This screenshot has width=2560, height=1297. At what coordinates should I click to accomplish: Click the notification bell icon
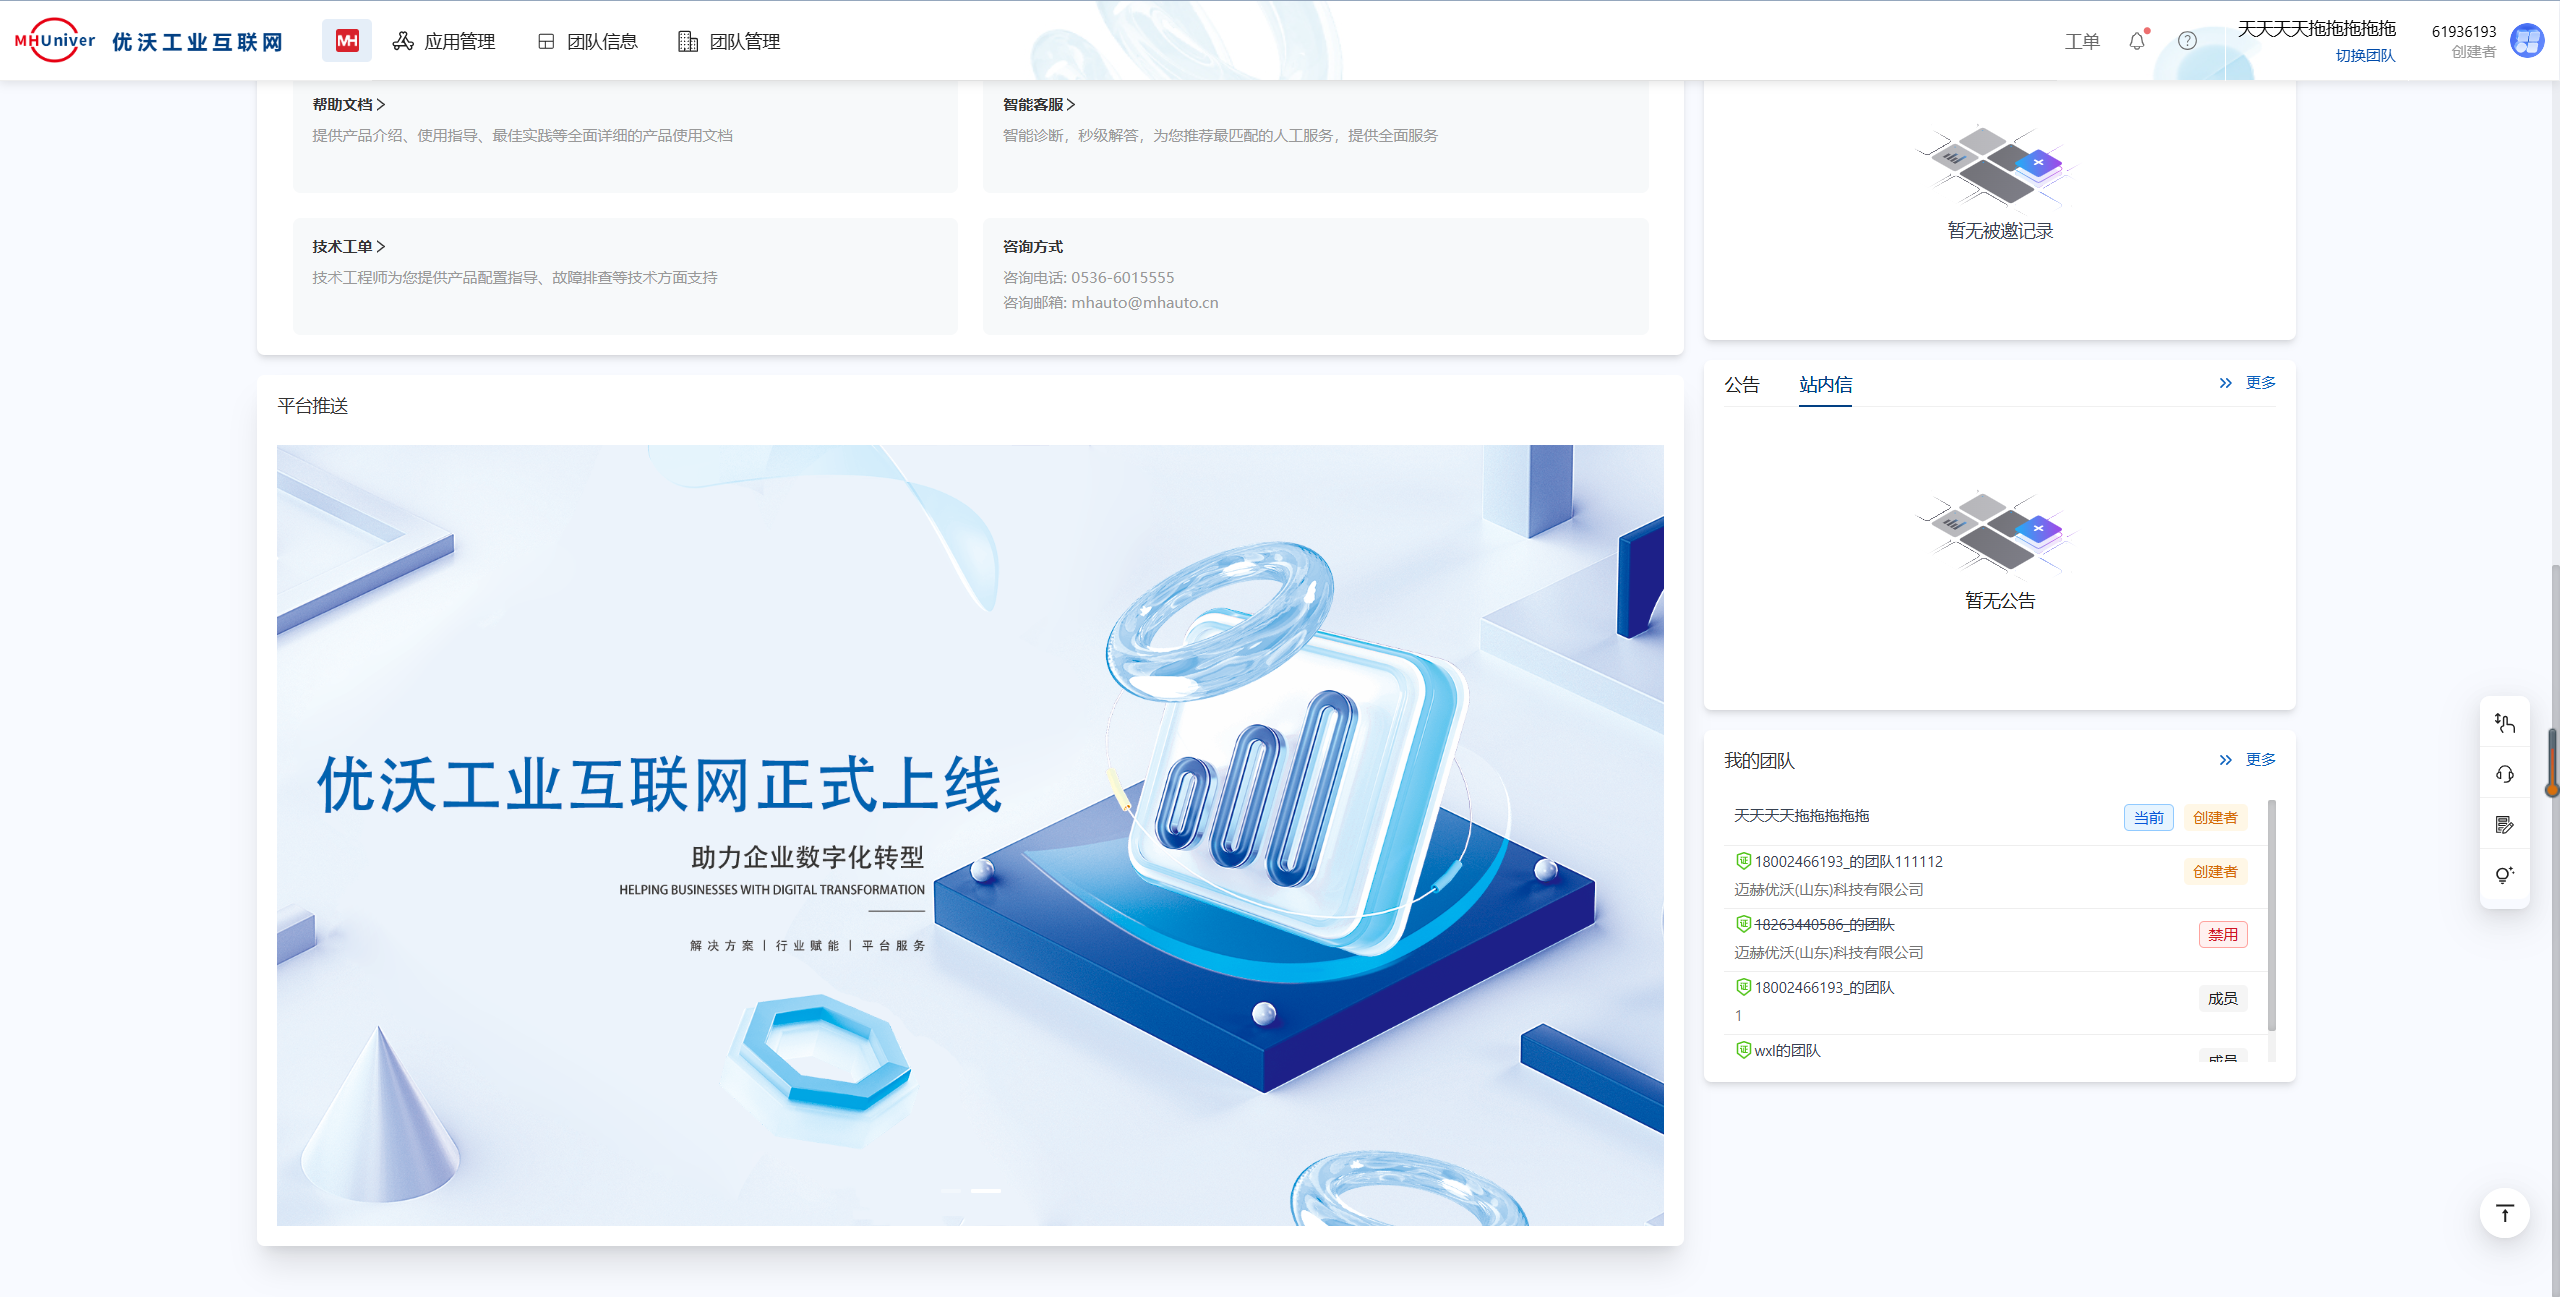coord(2137,41)
